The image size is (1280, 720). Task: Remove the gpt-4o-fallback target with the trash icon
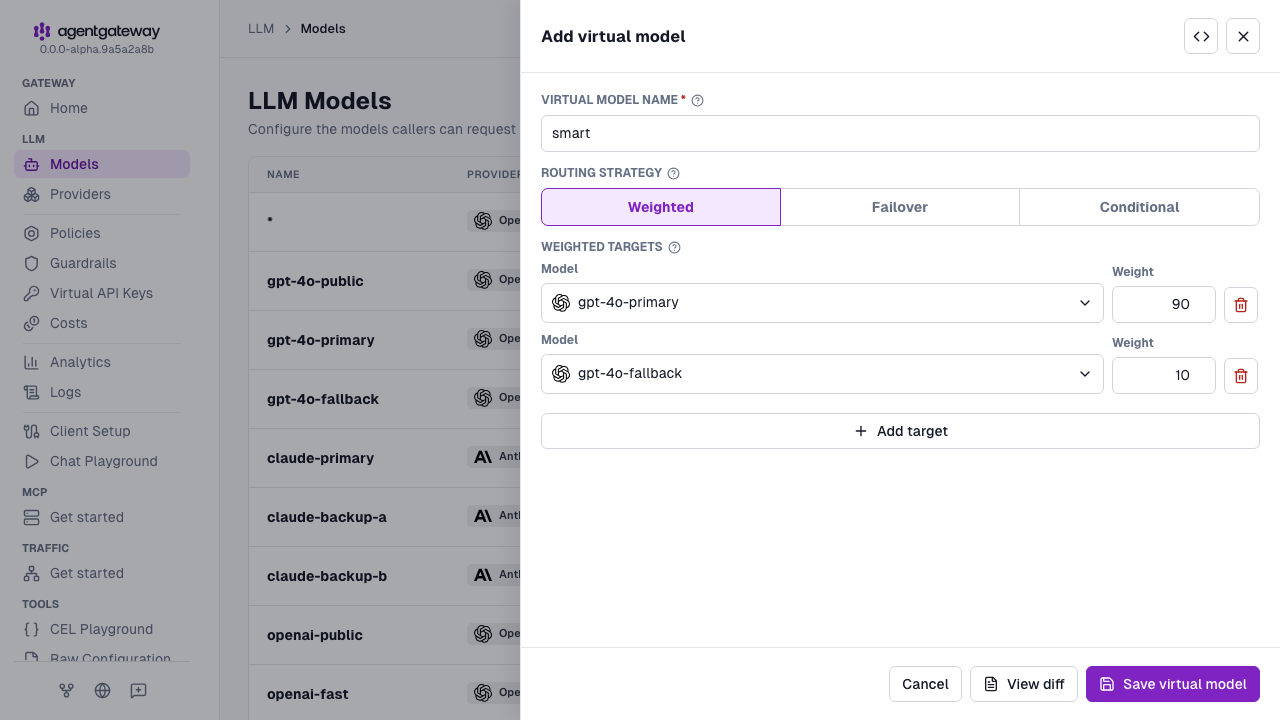1241,375
